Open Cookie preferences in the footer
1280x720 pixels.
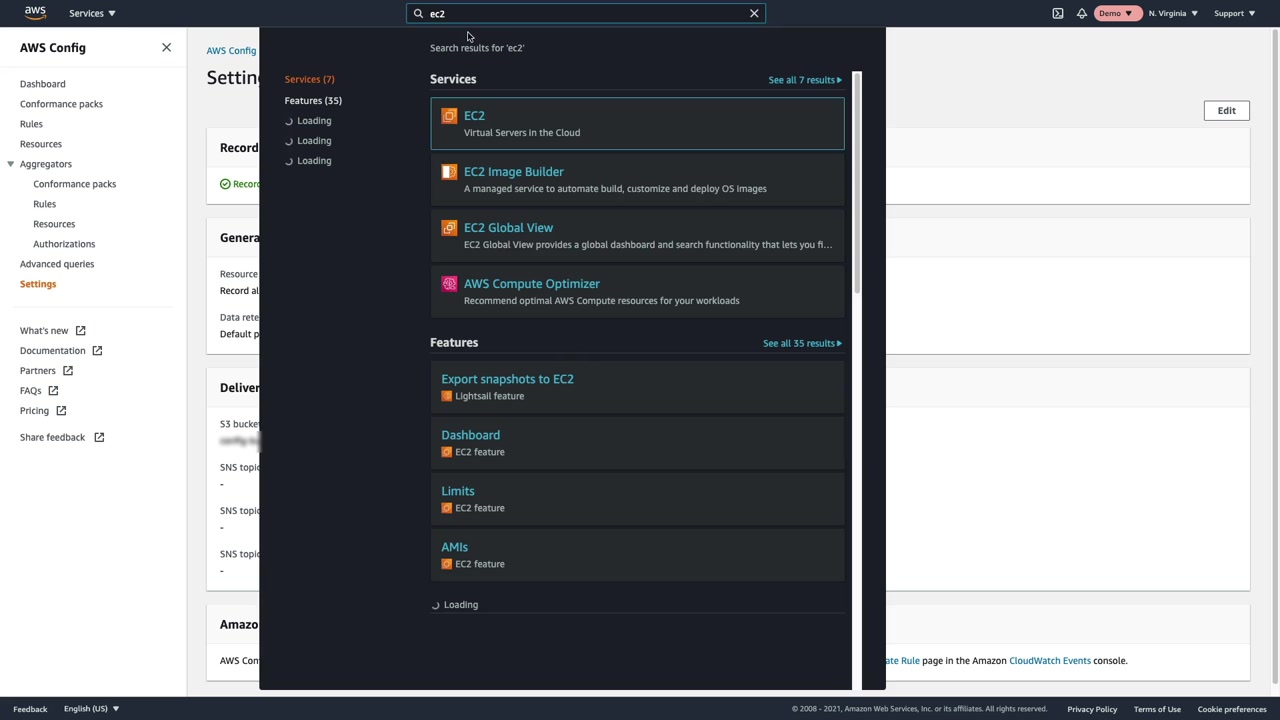click(1232, 709)
